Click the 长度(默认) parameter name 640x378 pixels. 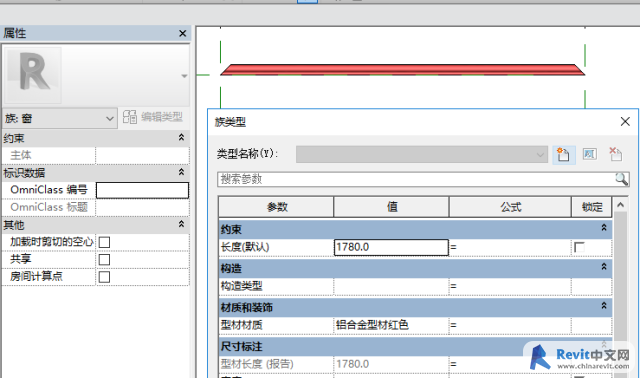pos(245,247)
